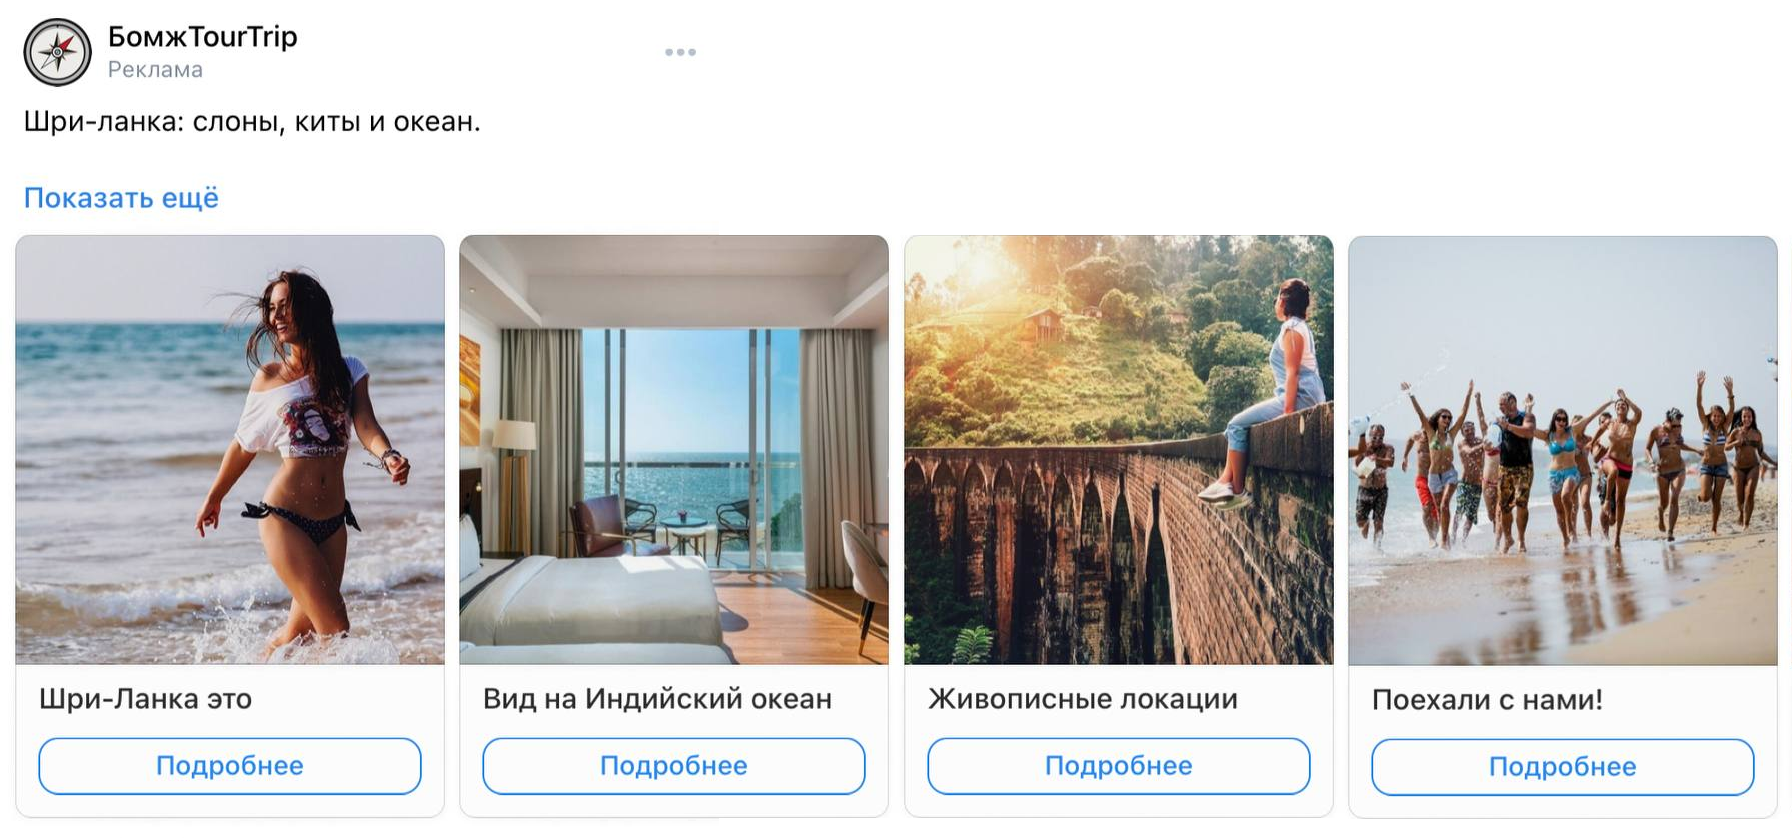Click the БомжTourTrip compass avatar icon
The width and height of the screenshot is (1792, 838).
pyautogui.click(x=58, y=52)
